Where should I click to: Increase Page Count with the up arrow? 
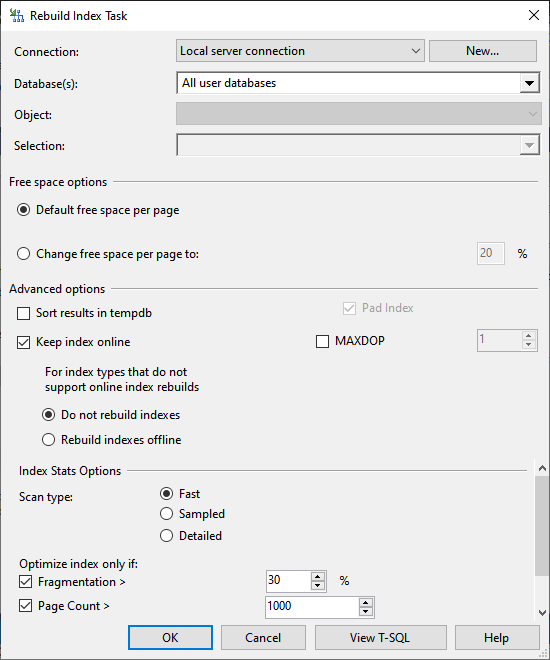(366, 603)
